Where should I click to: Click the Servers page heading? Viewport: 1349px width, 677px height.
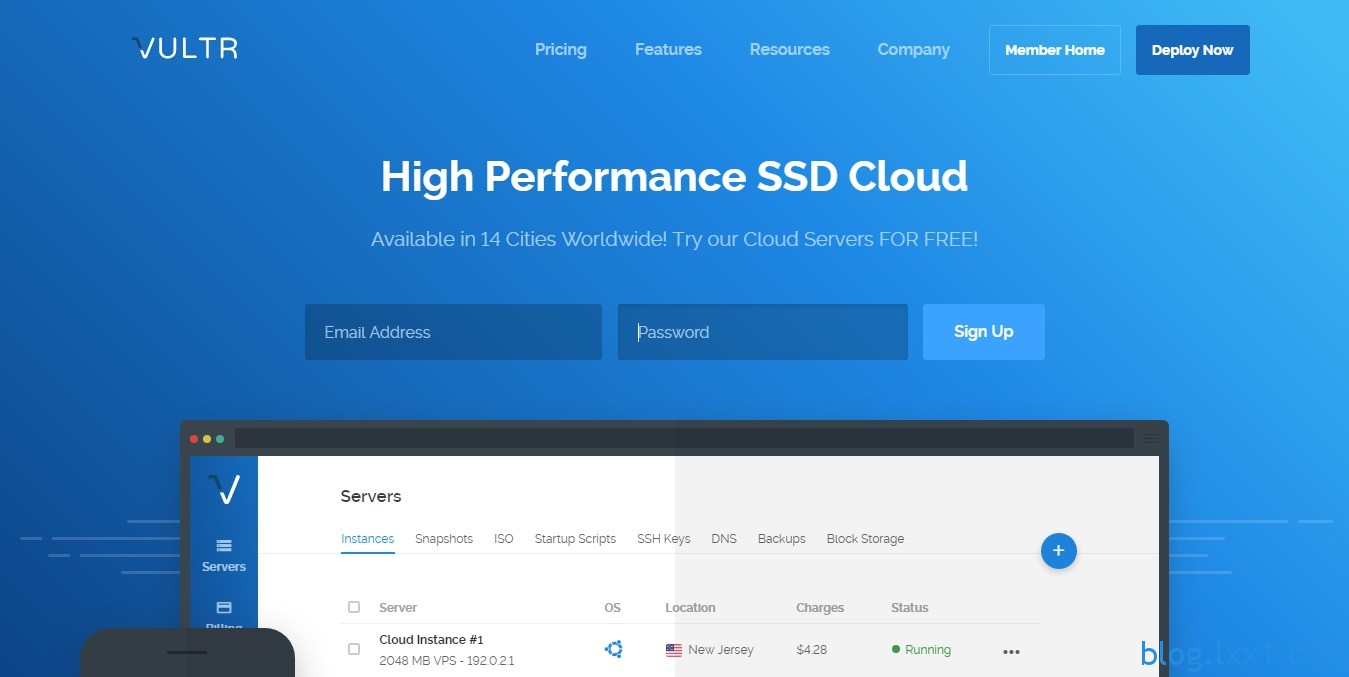(x=371, y=496)
